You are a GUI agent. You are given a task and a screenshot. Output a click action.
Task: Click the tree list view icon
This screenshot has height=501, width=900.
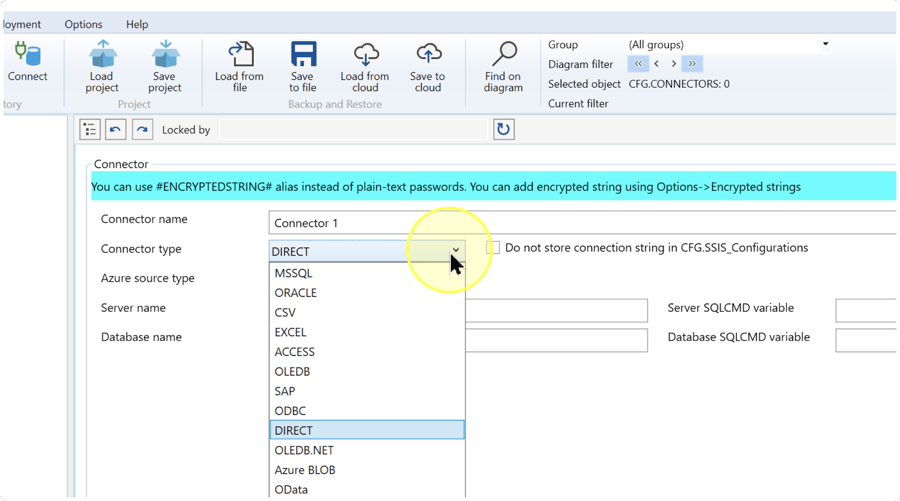[x=90, y=130]
